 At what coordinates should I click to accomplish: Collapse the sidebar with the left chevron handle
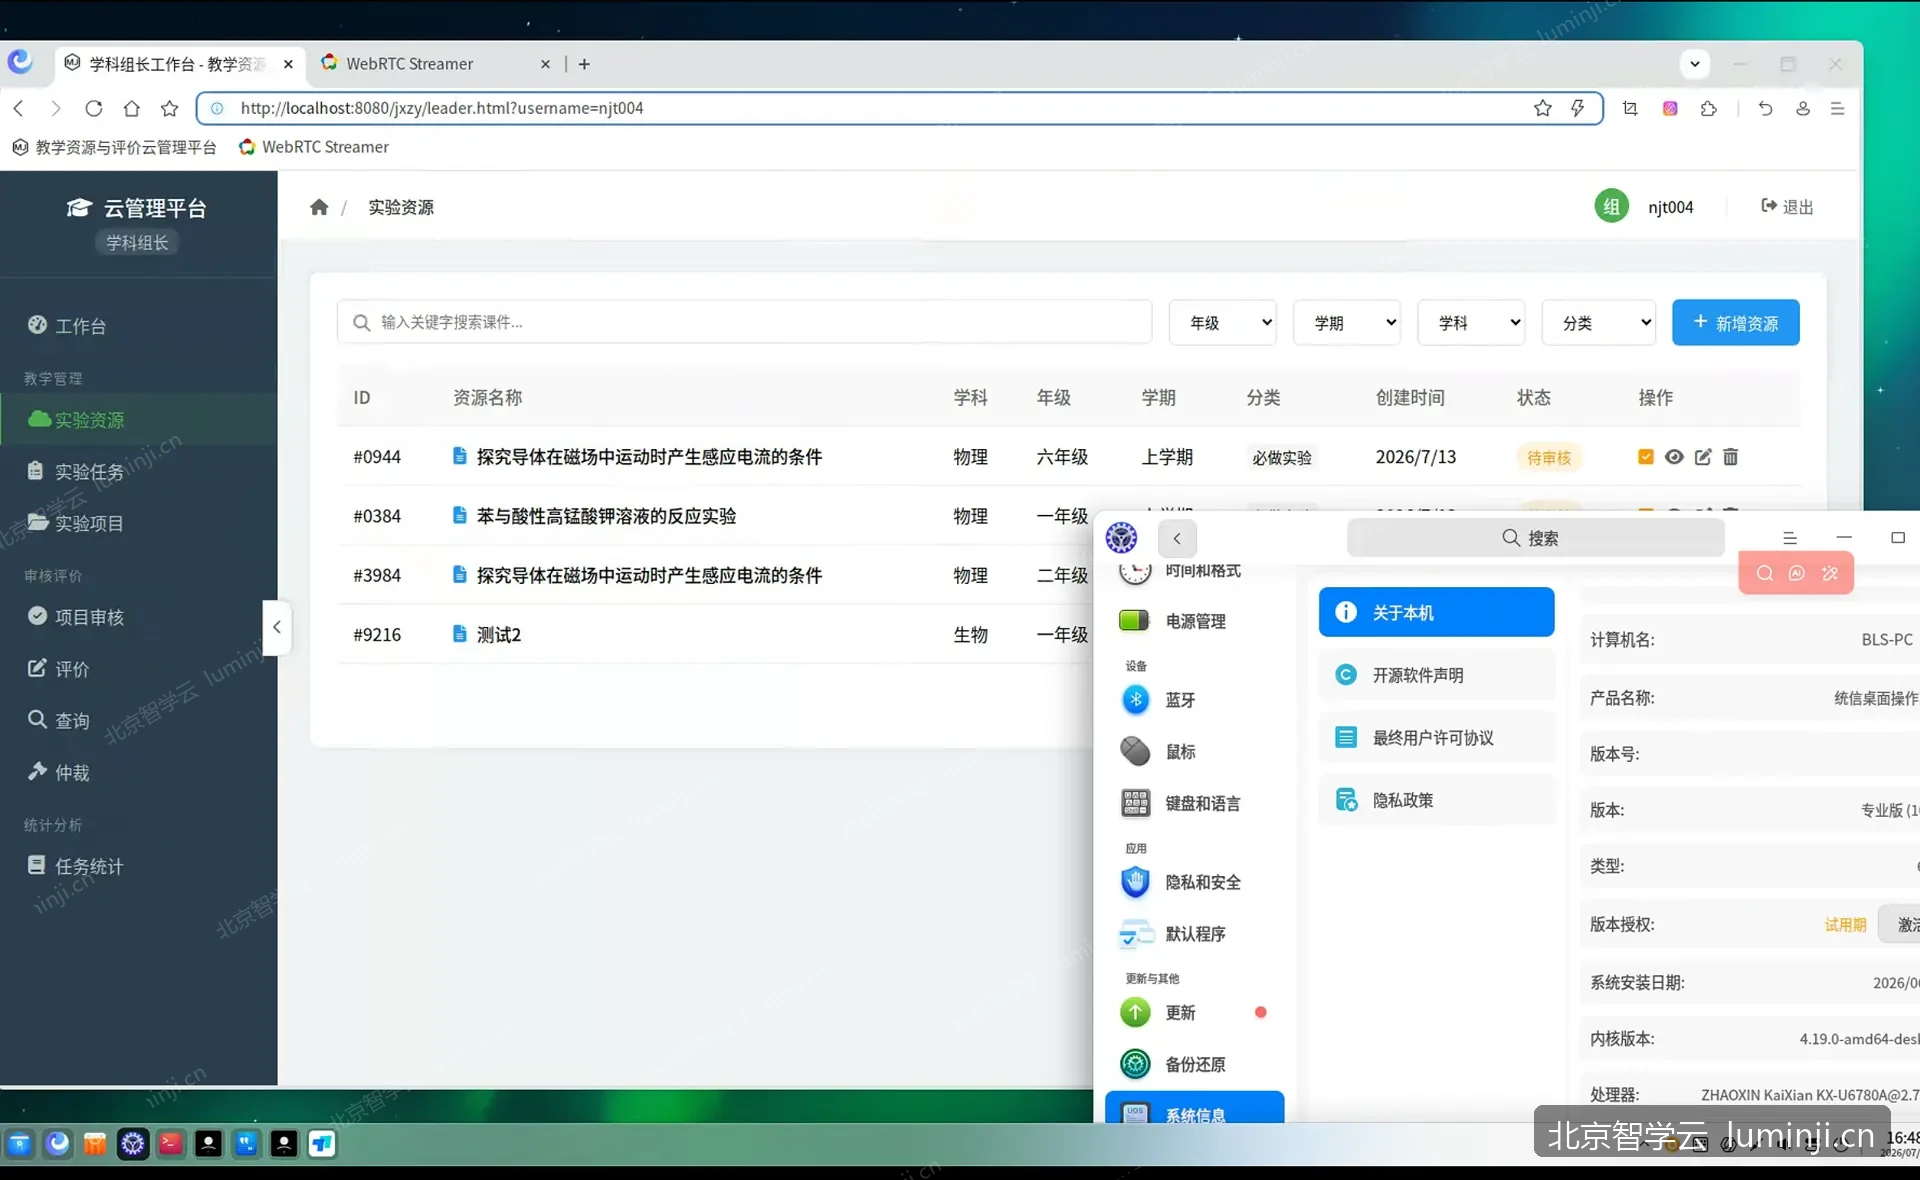[277, 627]
